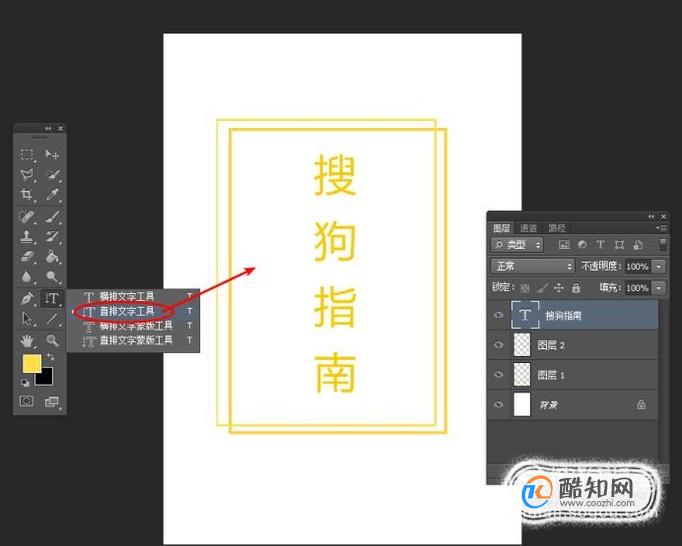Filter layers by type layers

601,245
